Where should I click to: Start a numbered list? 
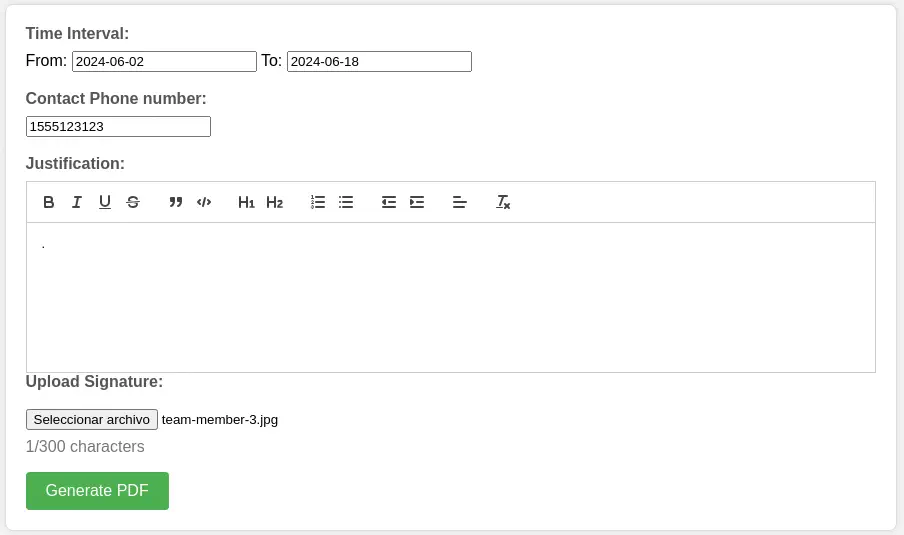(x=318, y=202)
